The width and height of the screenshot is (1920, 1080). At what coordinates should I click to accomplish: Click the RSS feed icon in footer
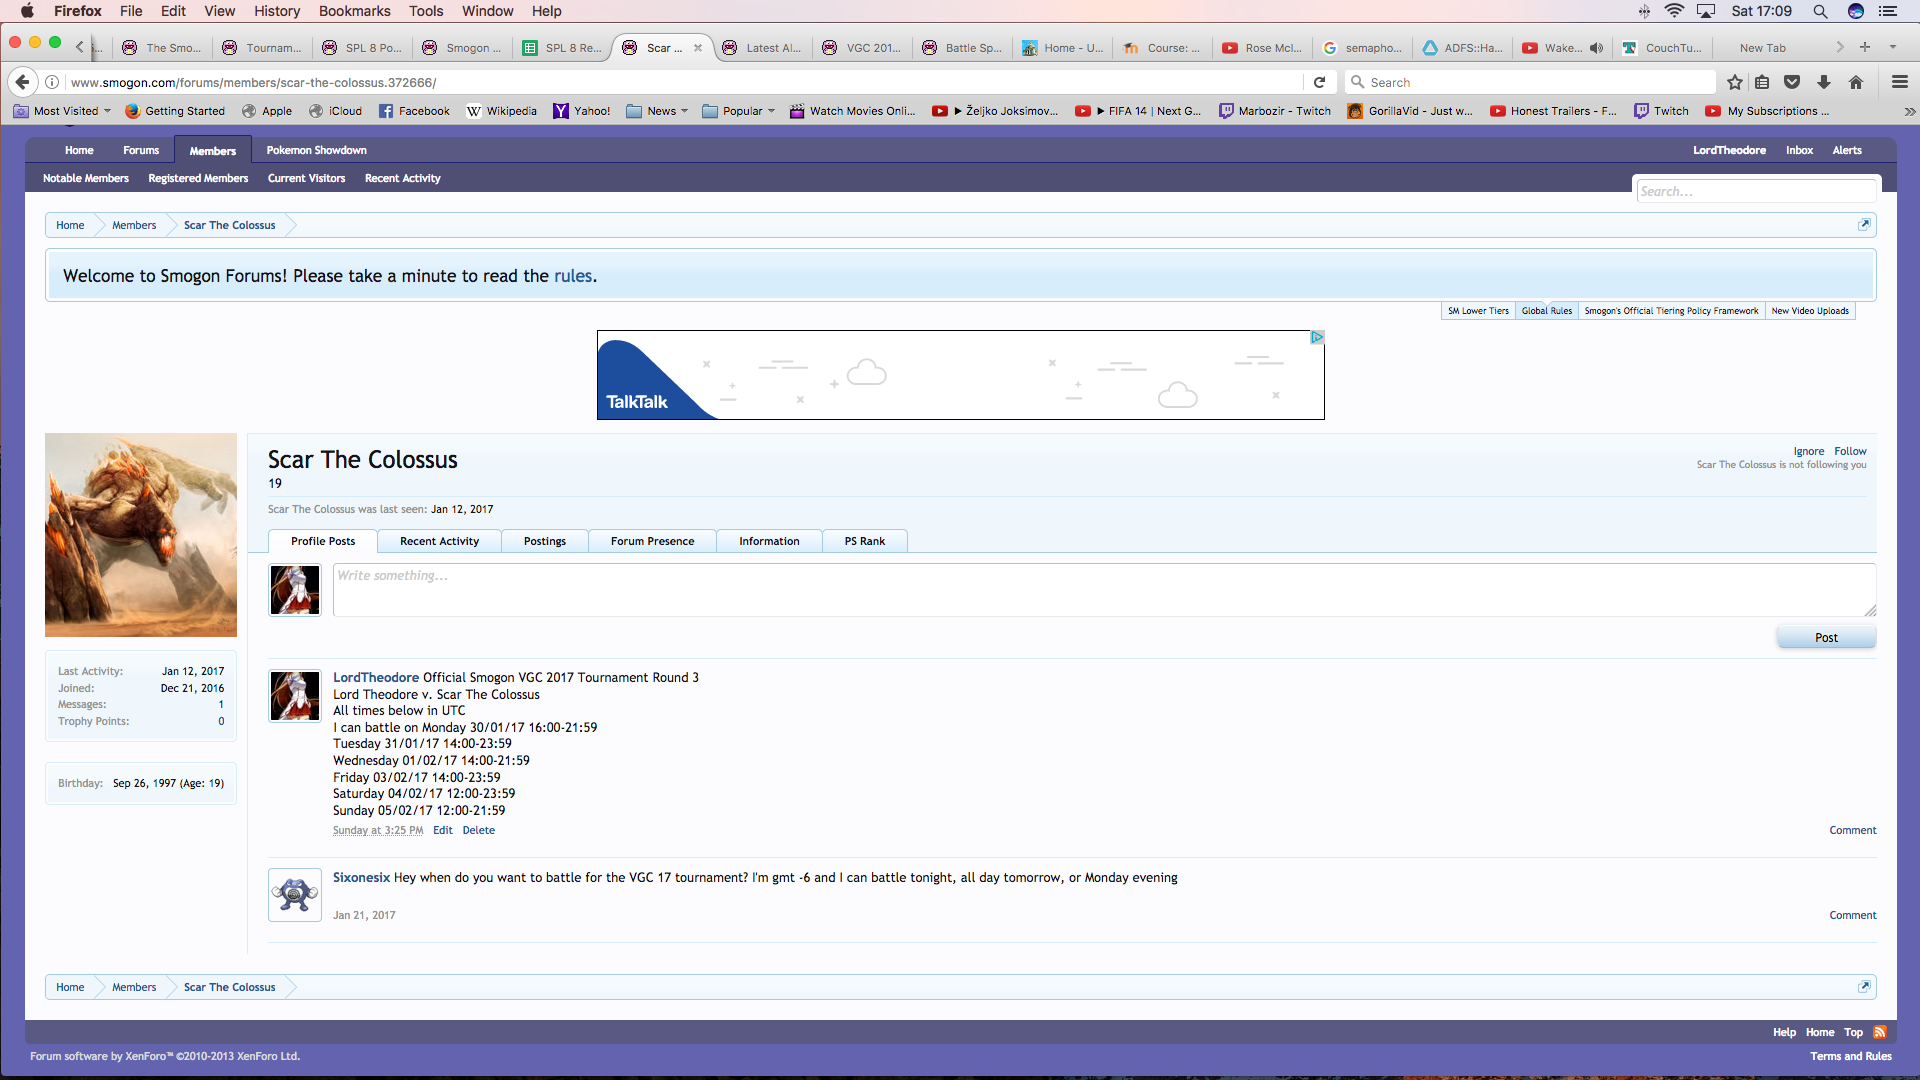pyautogui.click(x=1880, y=1032)
